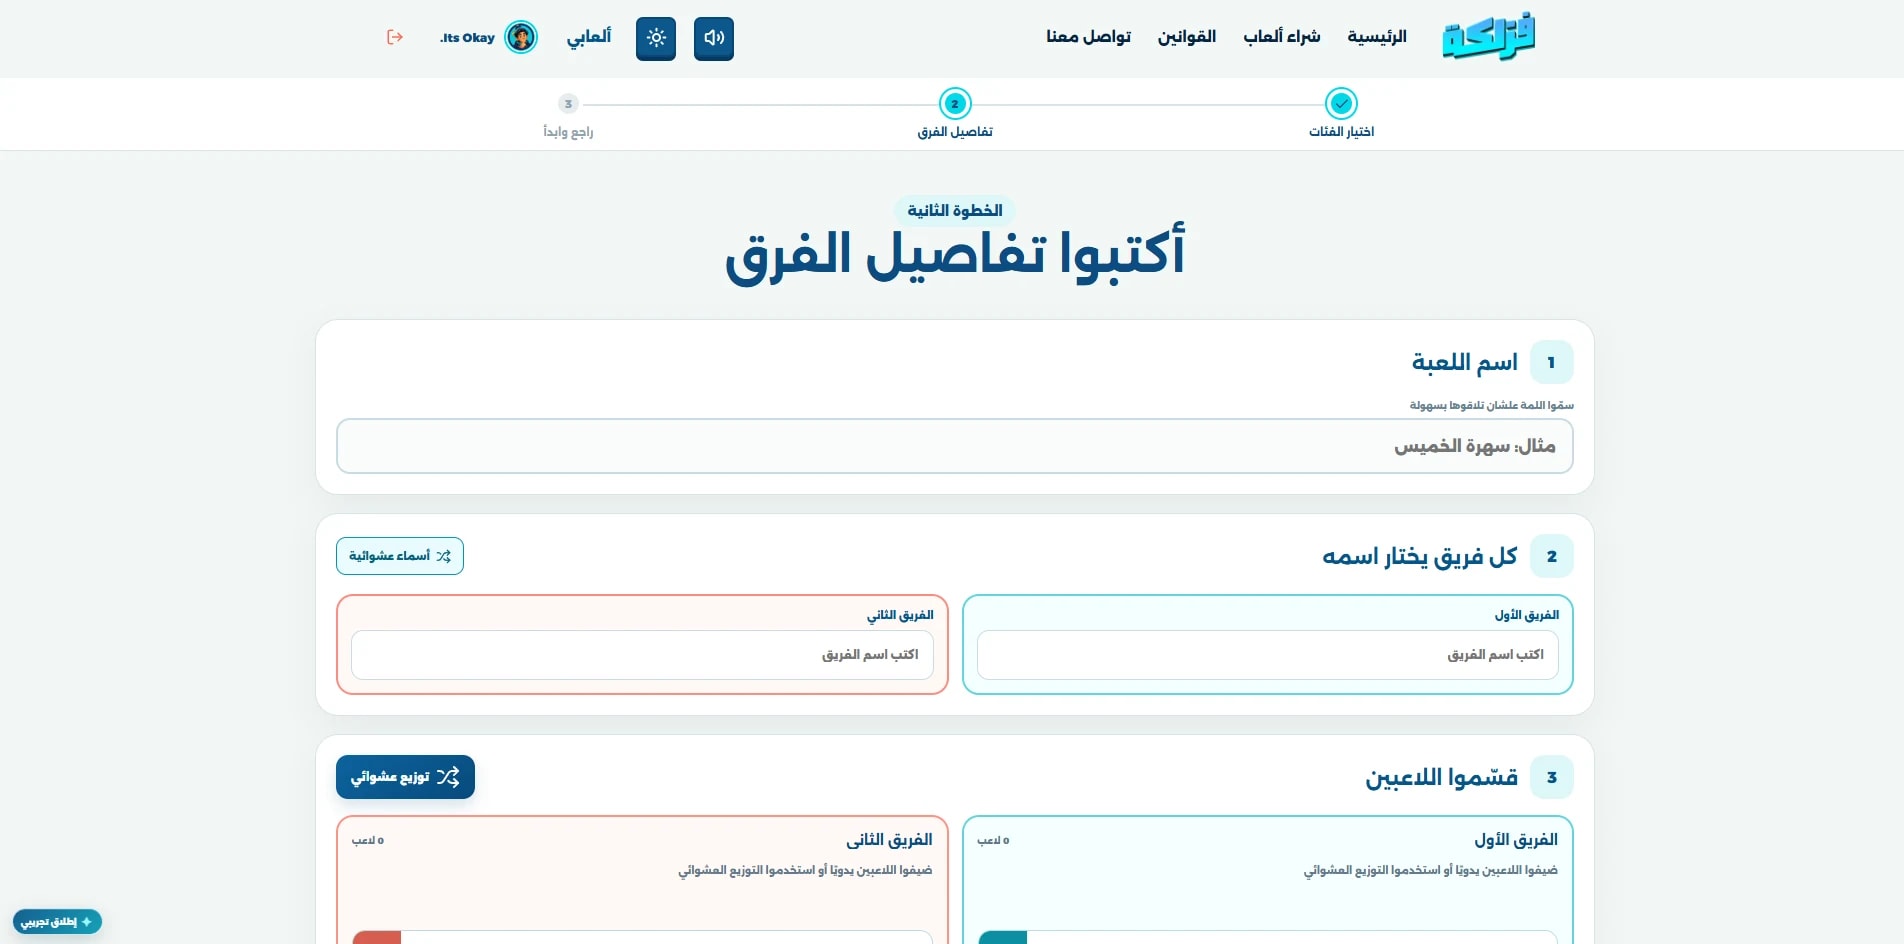Click the section number 2 badge
1904x944 pixels.
pos(1551,556)
